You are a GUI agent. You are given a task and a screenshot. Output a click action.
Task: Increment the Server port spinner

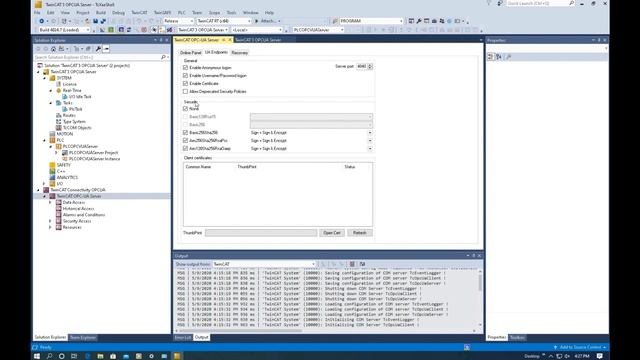pos(370,65)
